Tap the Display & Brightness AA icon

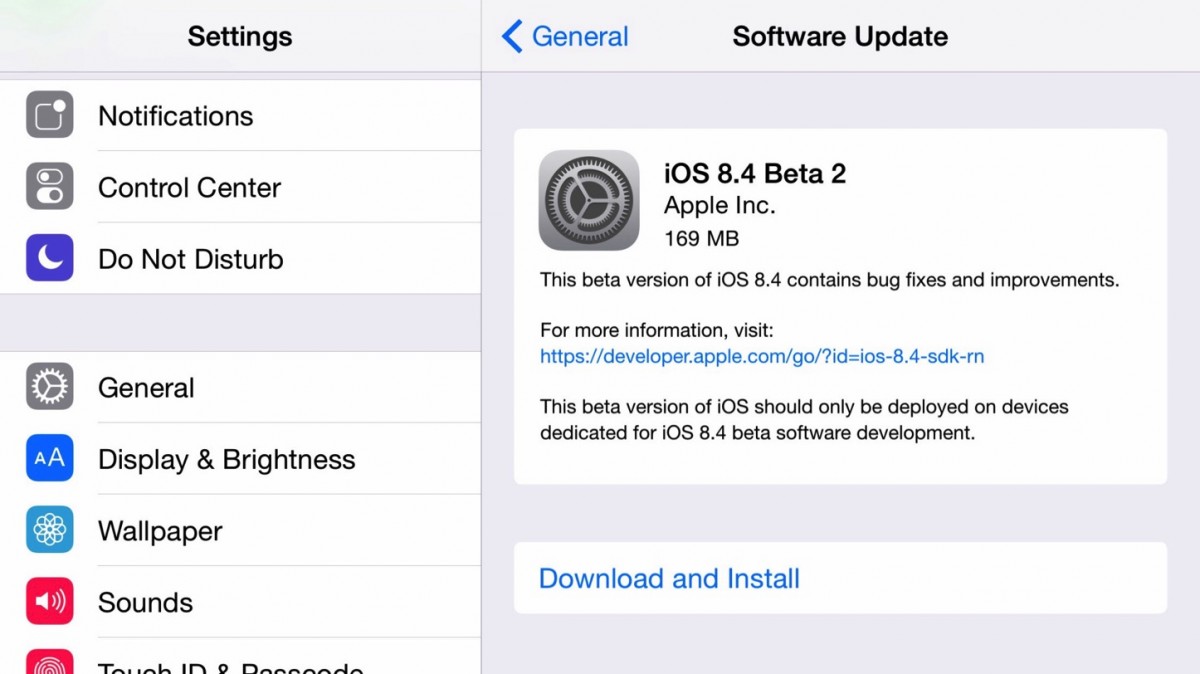tap(49, 459)
